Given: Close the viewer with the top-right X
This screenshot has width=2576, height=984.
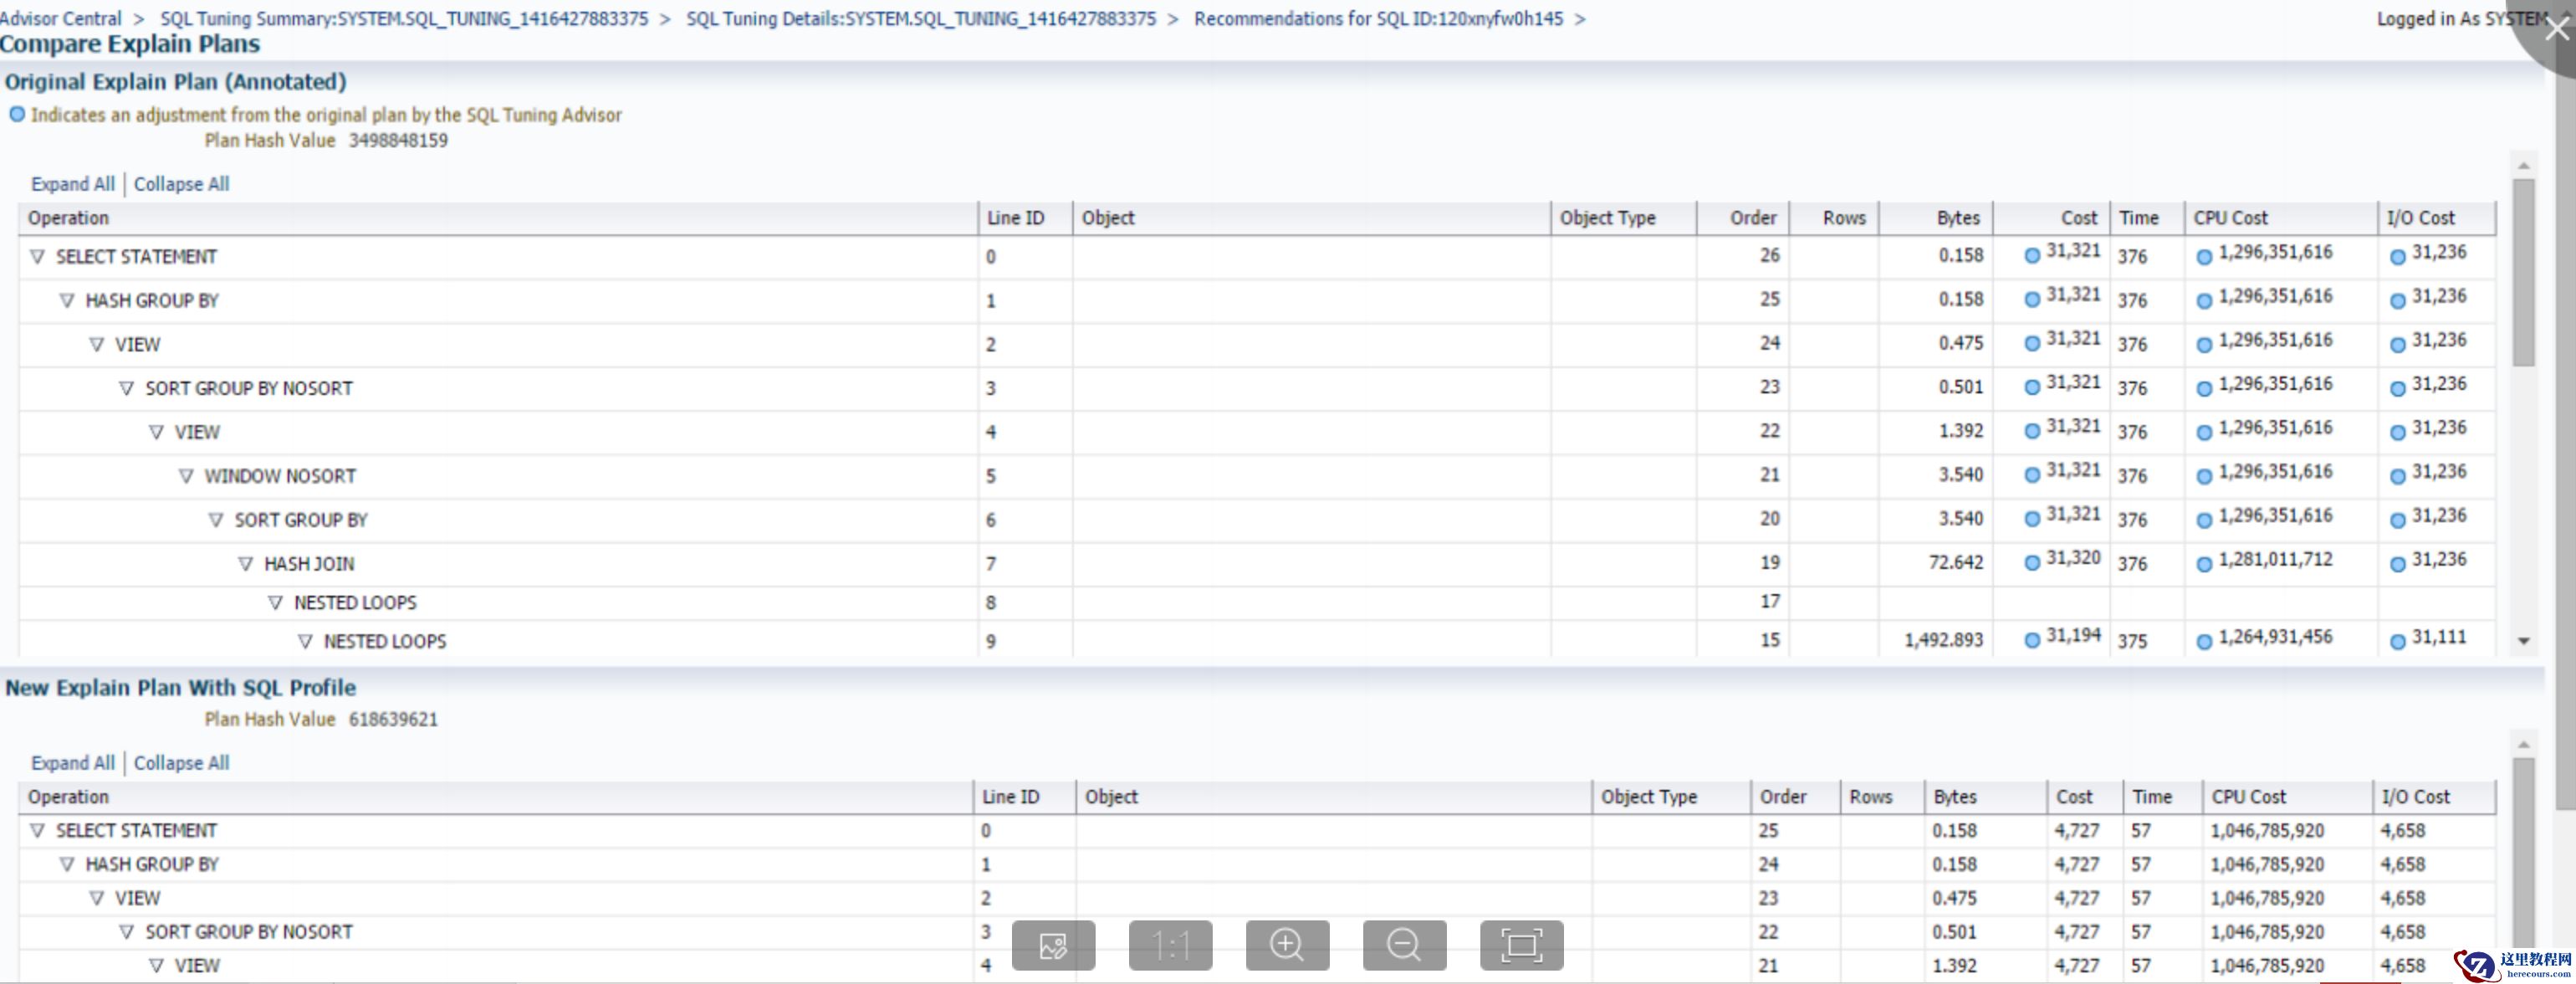Looking at the screenshot, I should pos(2556,28).
